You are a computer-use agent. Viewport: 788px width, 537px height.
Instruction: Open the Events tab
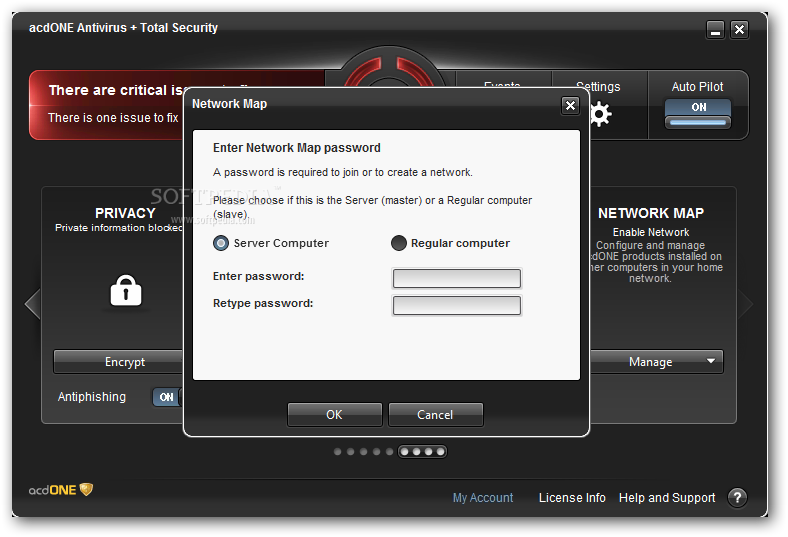click(503, 84)
